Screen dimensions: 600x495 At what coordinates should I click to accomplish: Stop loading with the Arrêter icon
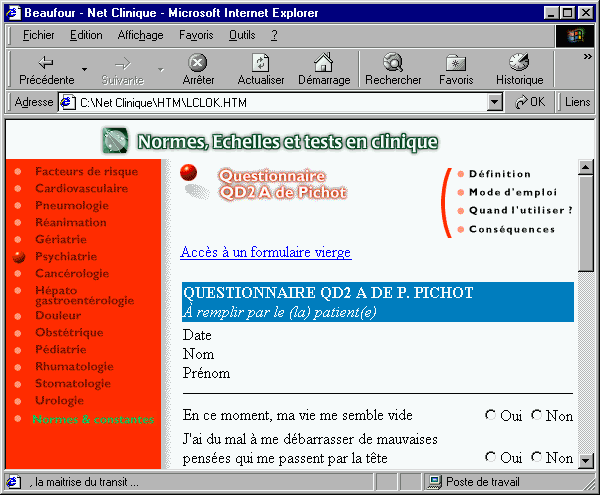(198, 69)
